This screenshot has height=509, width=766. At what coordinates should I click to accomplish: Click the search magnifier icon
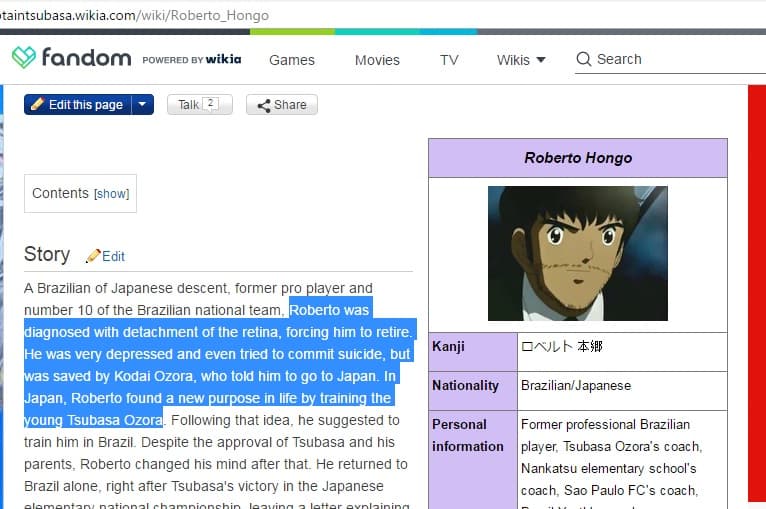pyautogui.click(x=584, y=59)
